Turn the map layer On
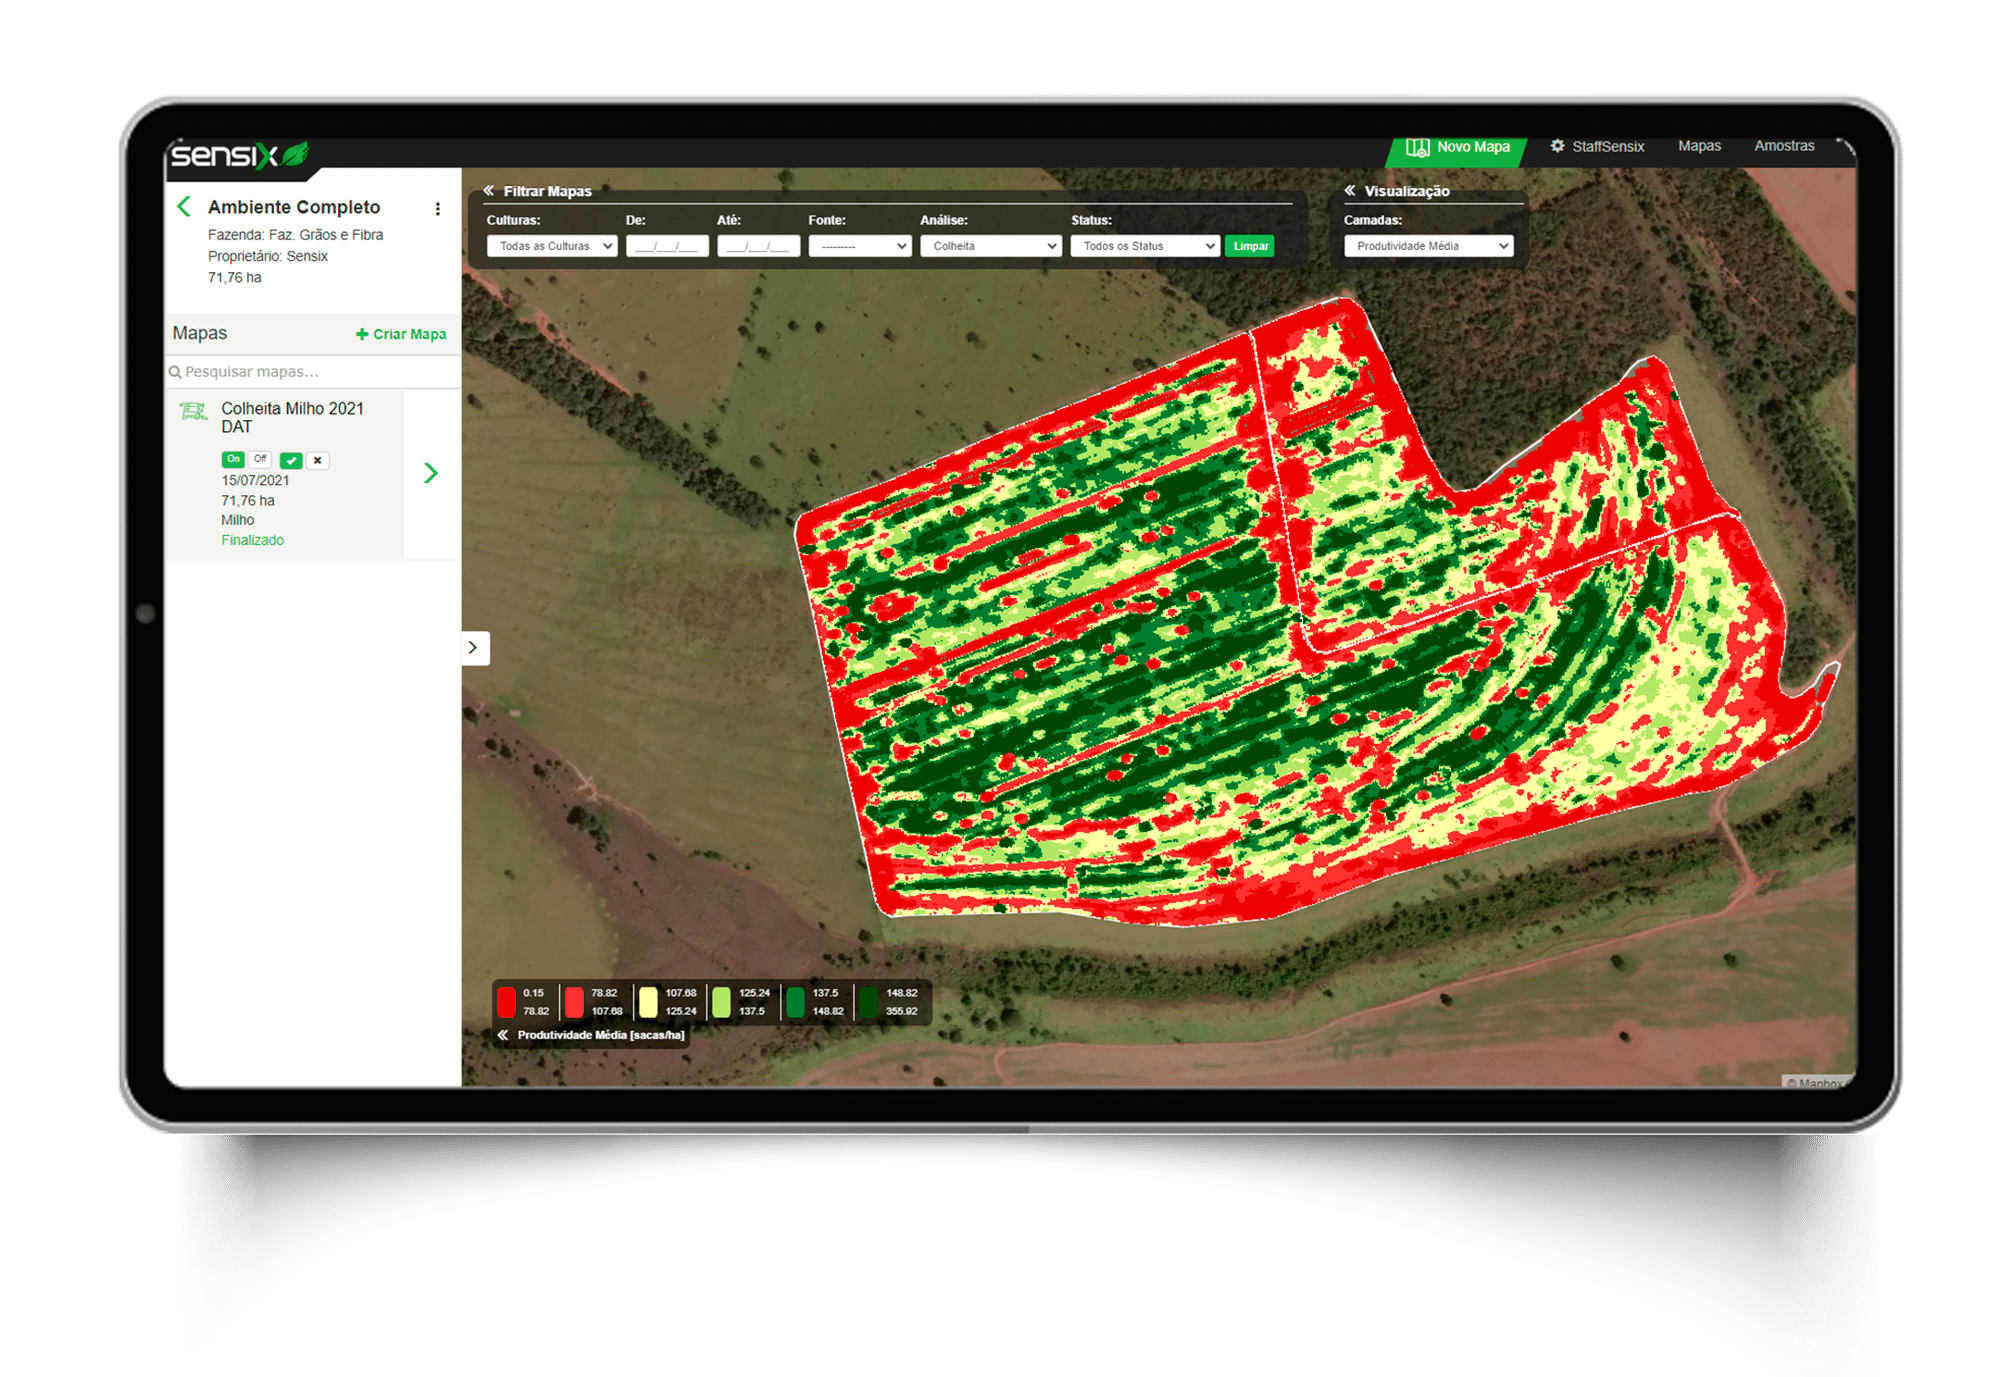The image size is (2000, 1377). click(x=233, y=459)
